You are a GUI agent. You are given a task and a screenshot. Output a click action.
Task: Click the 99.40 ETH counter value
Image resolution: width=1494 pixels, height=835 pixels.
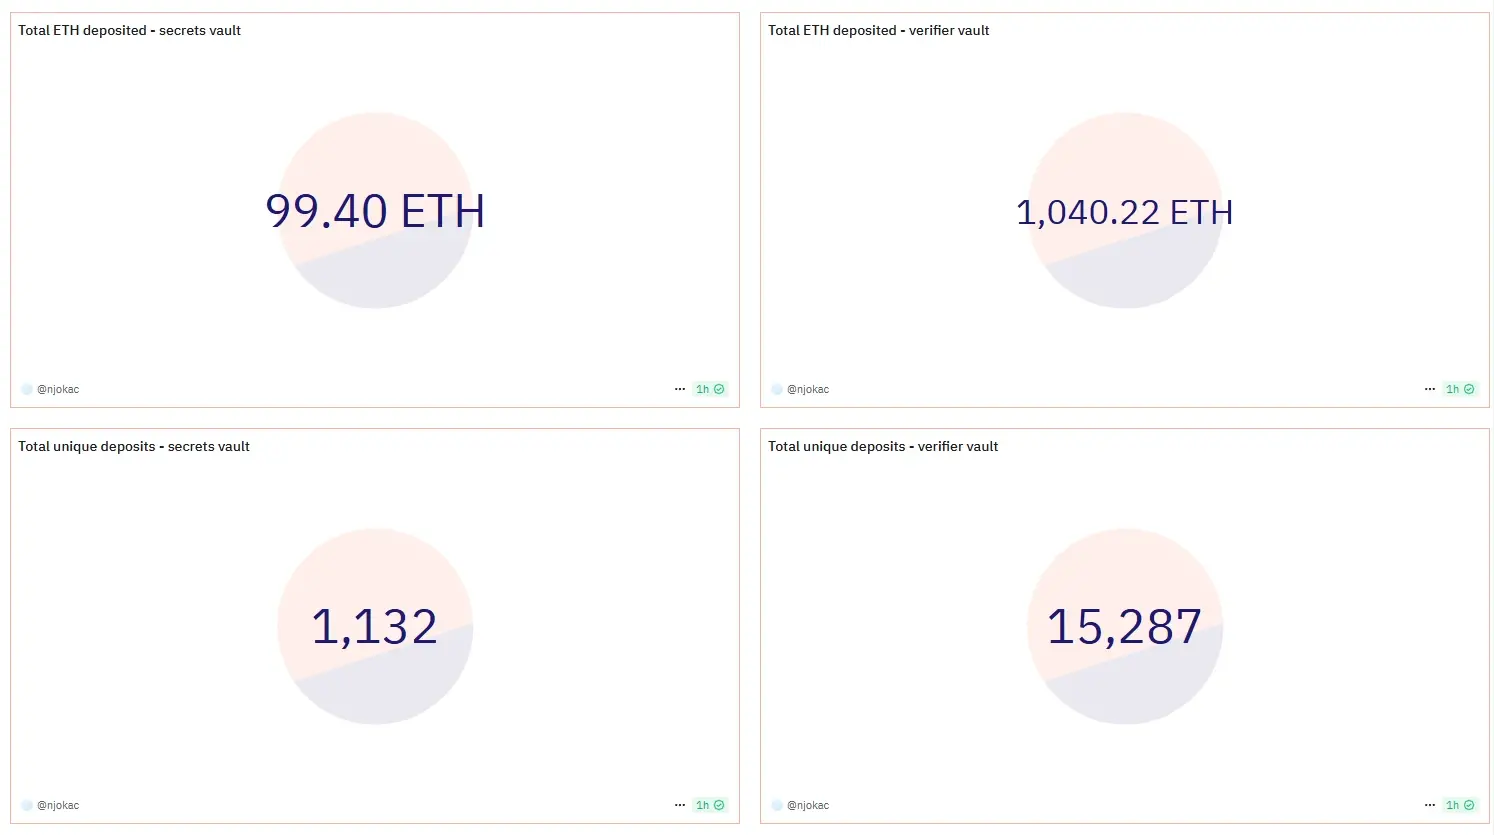[x=375, y=211]
